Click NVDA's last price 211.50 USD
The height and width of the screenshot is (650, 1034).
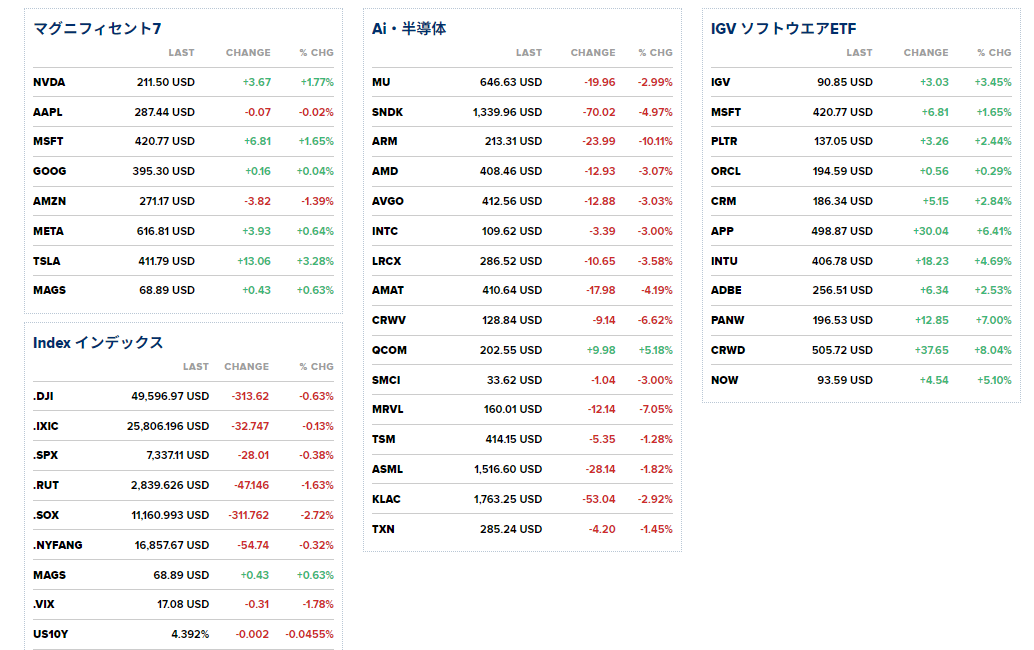pyautogui.click(x=166, y=82)
